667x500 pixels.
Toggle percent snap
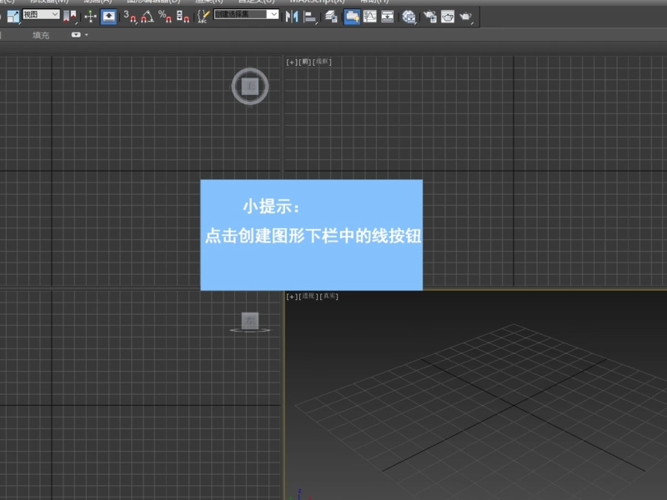165,17
